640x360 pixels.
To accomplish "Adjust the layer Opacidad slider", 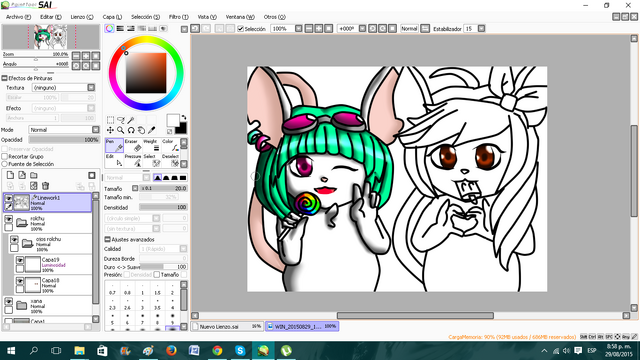I will (64, 140).
